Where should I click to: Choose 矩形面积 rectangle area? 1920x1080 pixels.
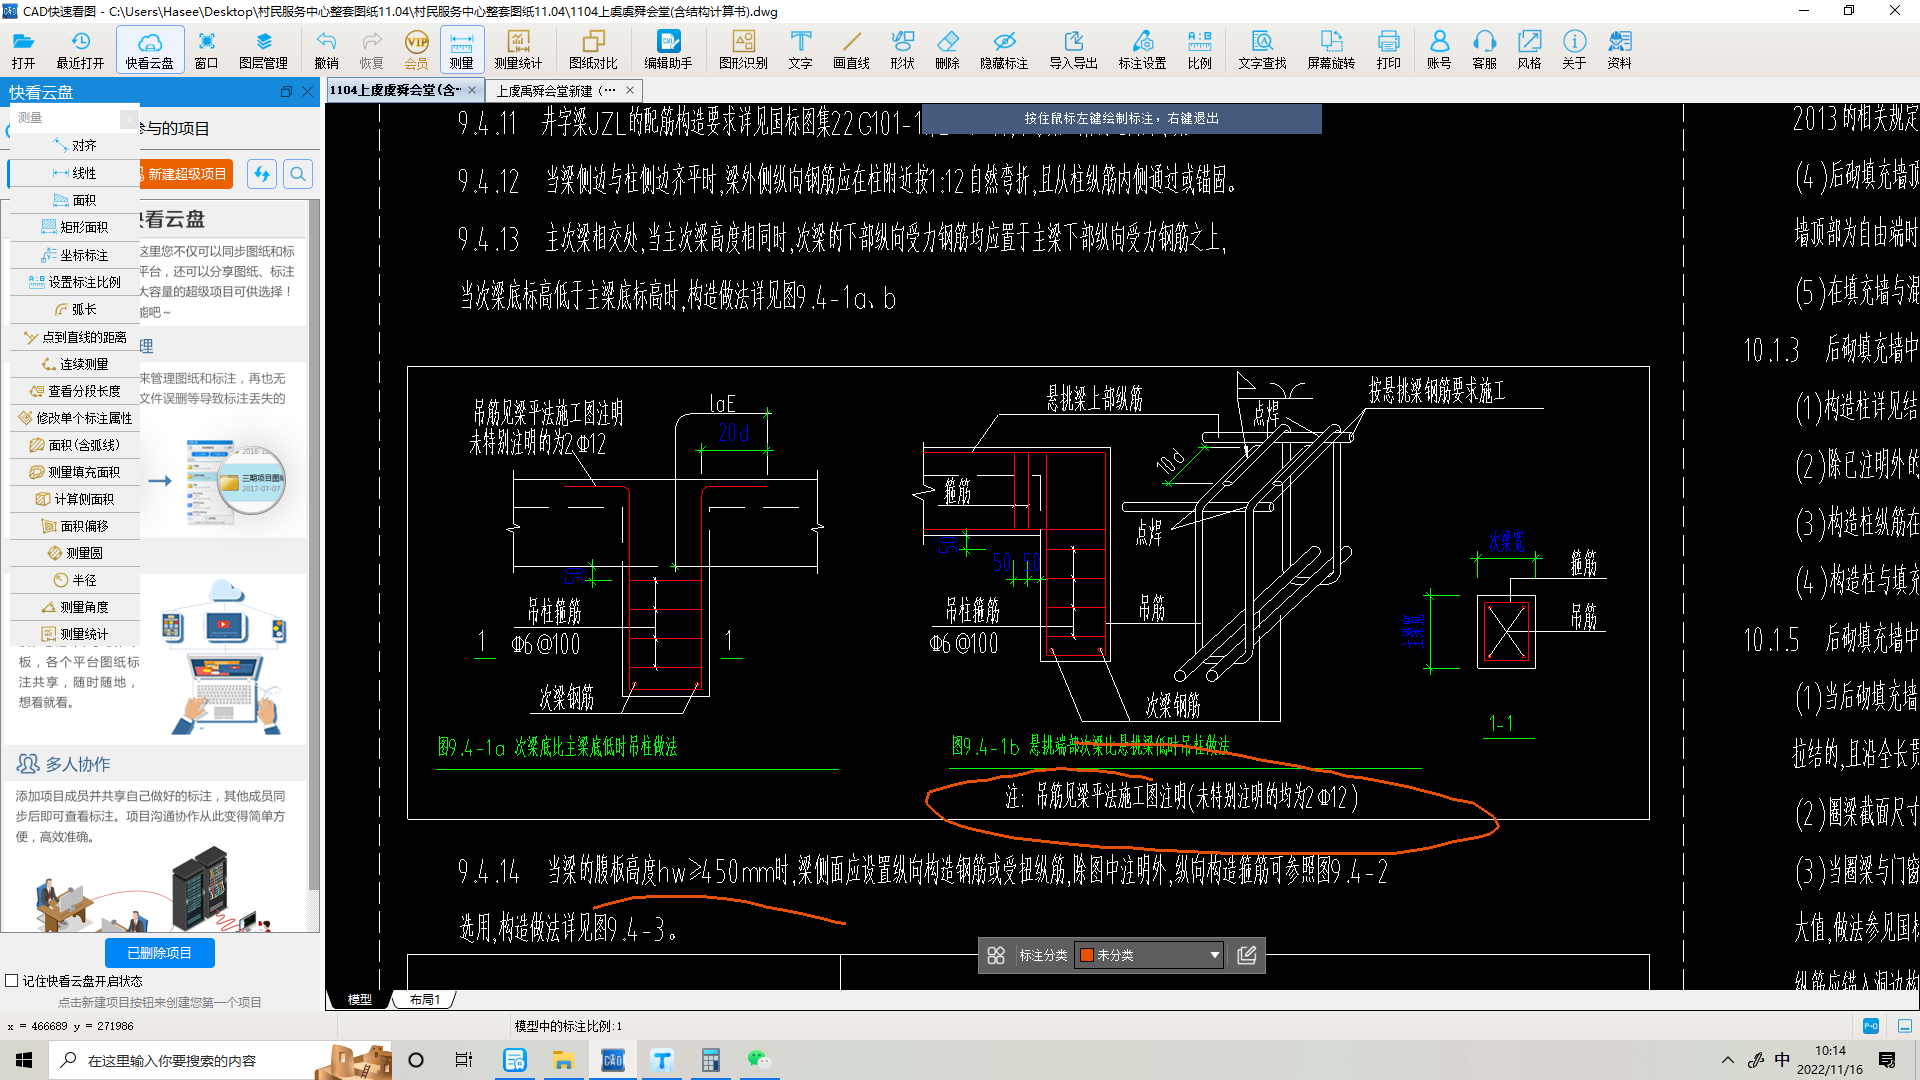(75, 227)
